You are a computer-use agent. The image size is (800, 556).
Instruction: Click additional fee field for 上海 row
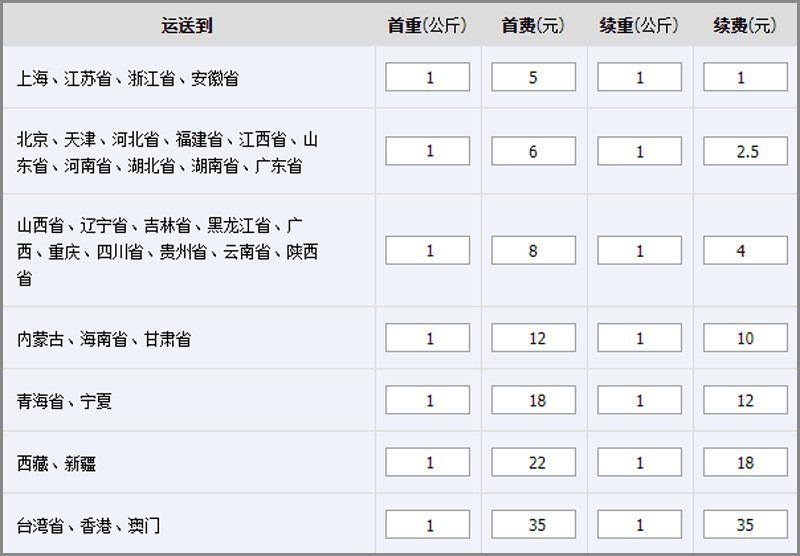[x=745, y=77]
